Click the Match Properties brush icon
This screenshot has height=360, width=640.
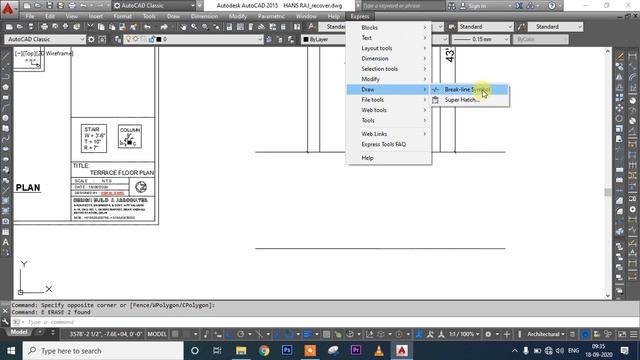click(x=133, y=27)
